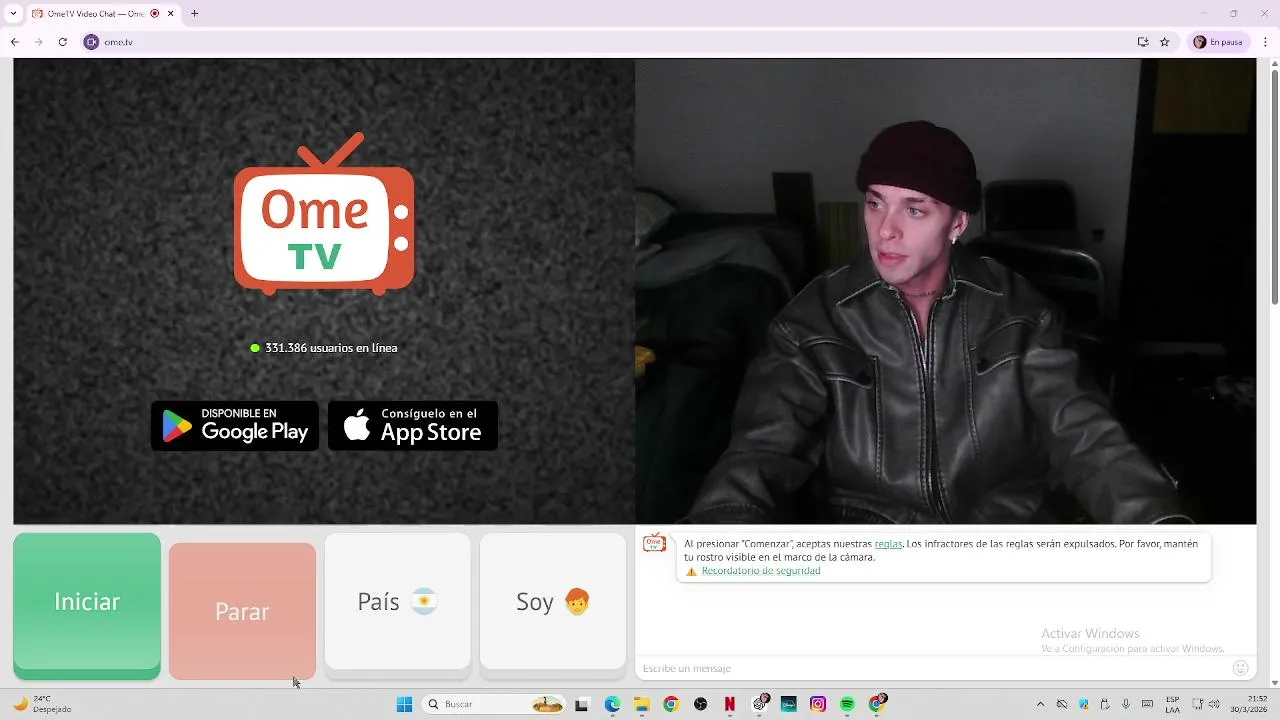
Task: Open the reglas link in chat notice
Action: (888, 544)
